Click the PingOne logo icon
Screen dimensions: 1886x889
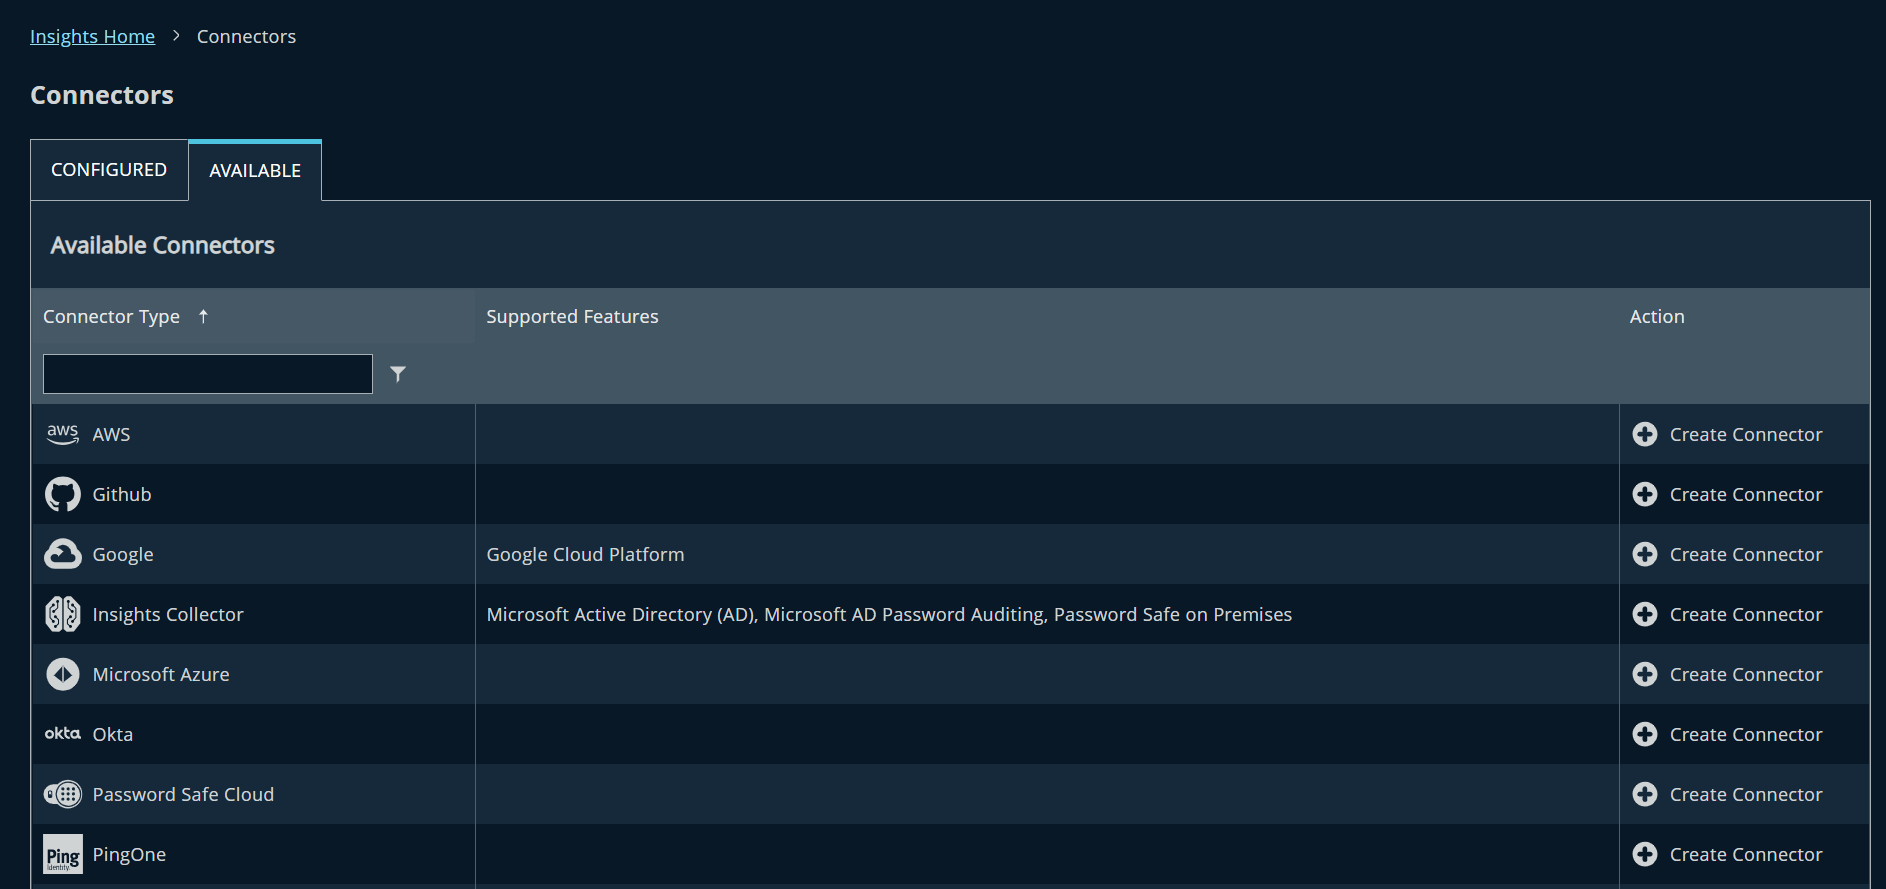click(63, 854)
